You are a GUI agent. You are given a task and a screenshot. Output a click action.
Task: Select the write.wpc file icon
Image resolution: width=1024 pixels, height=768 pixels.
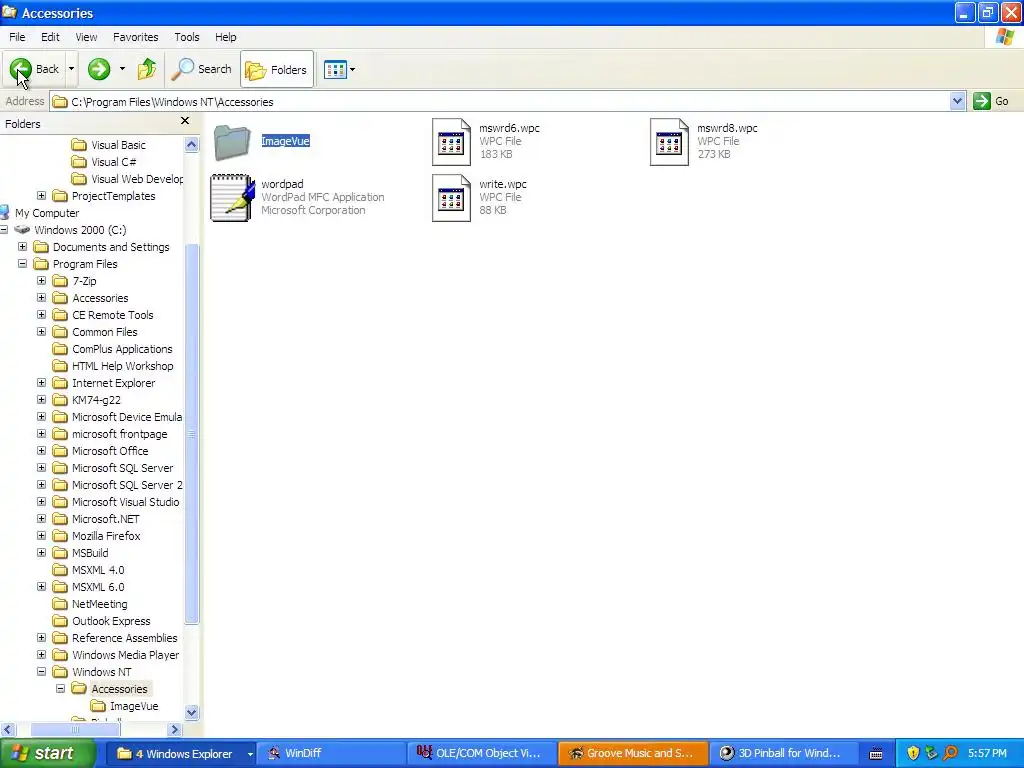tap(451, 198)
